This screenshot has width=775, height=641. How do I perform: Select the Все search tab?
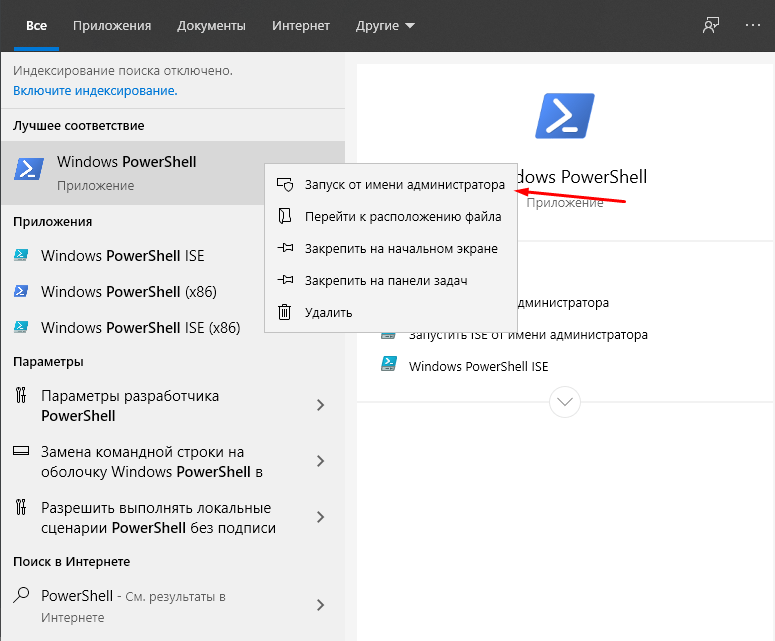pyautogui.click(x=37, y=26)
